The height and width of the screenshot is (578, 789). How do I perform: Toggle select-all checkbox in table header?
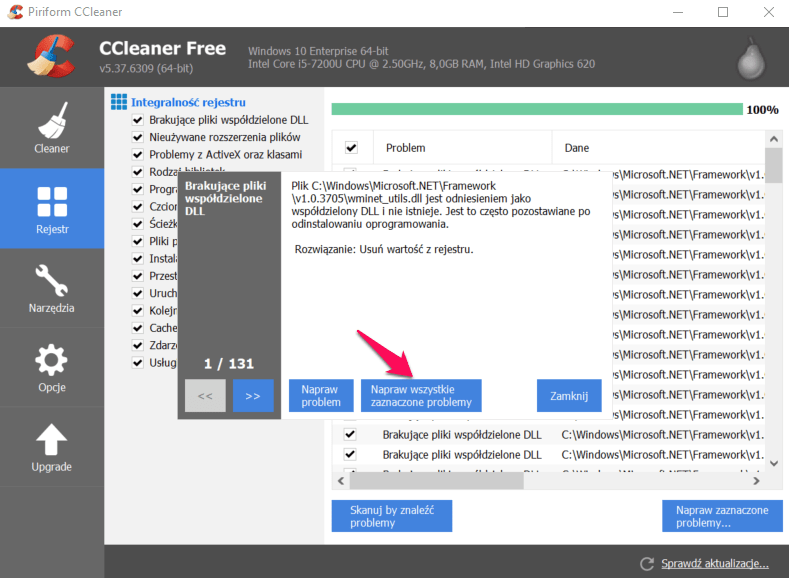tap(351, 147)
